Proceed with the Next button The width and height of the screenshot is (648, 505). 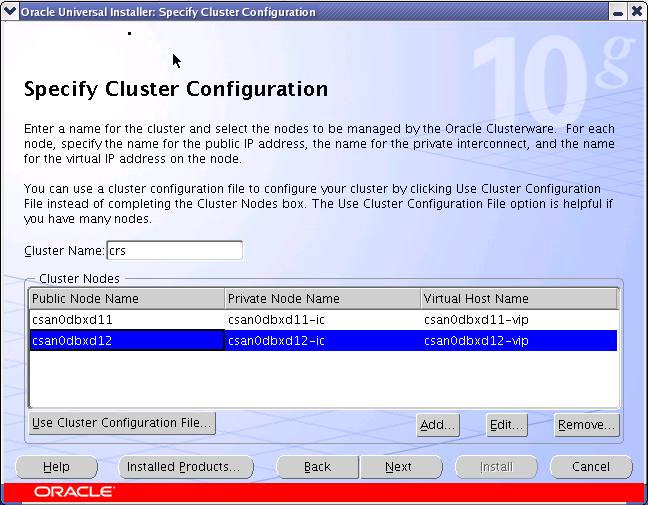[401, 467]
